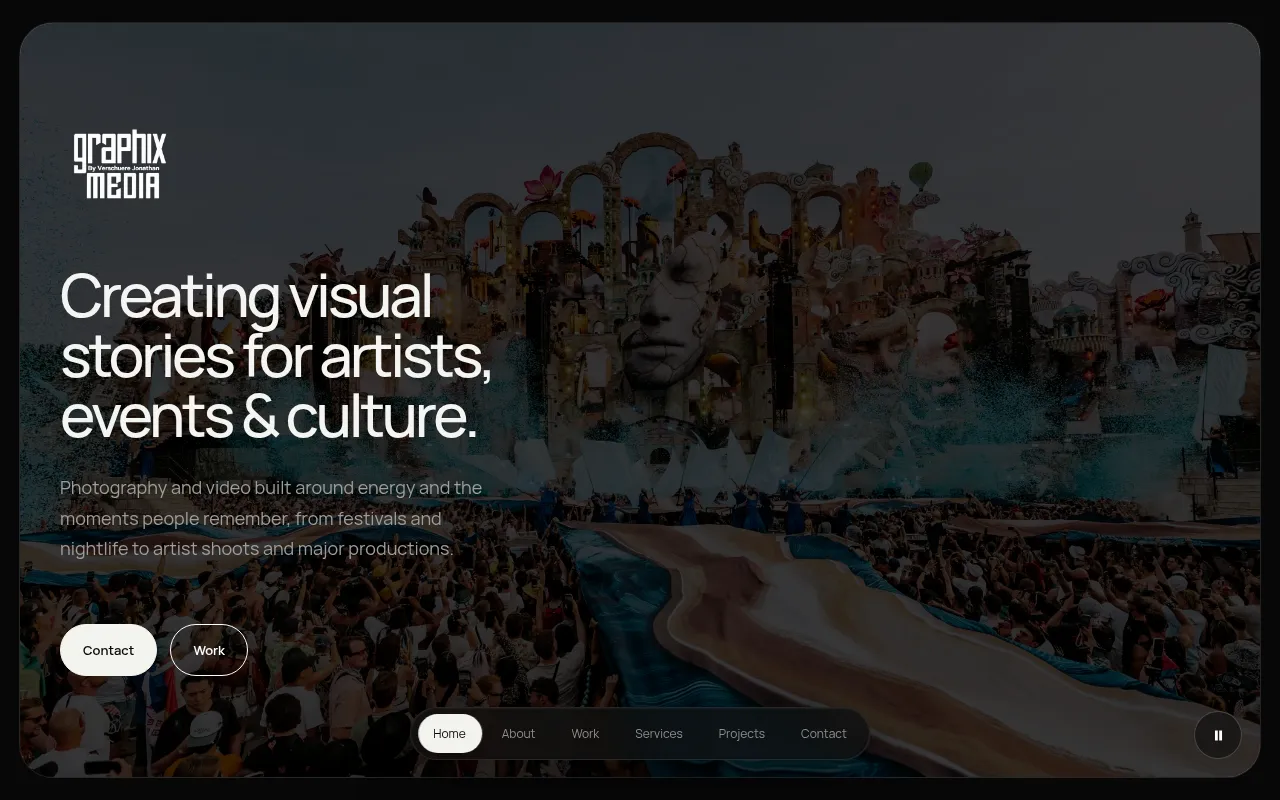Open the Graphix Media logo
The height and width of the screenshot is (800, 1280).
click(120, 165)
